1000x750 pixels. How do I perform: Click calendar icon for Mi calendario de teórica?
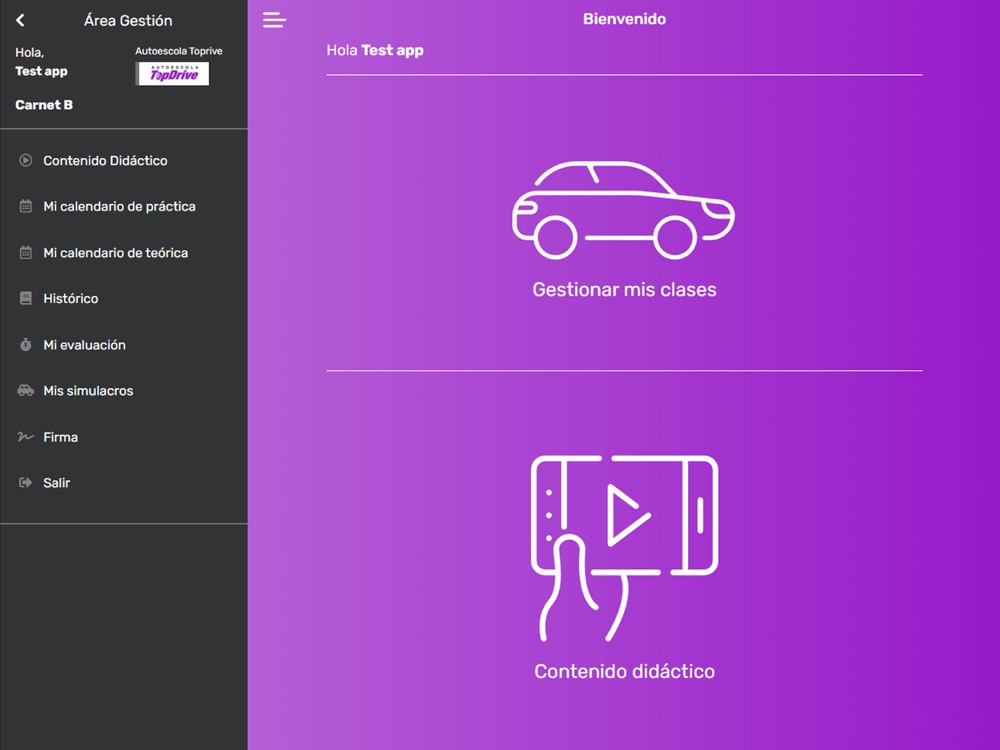(26, 253)
